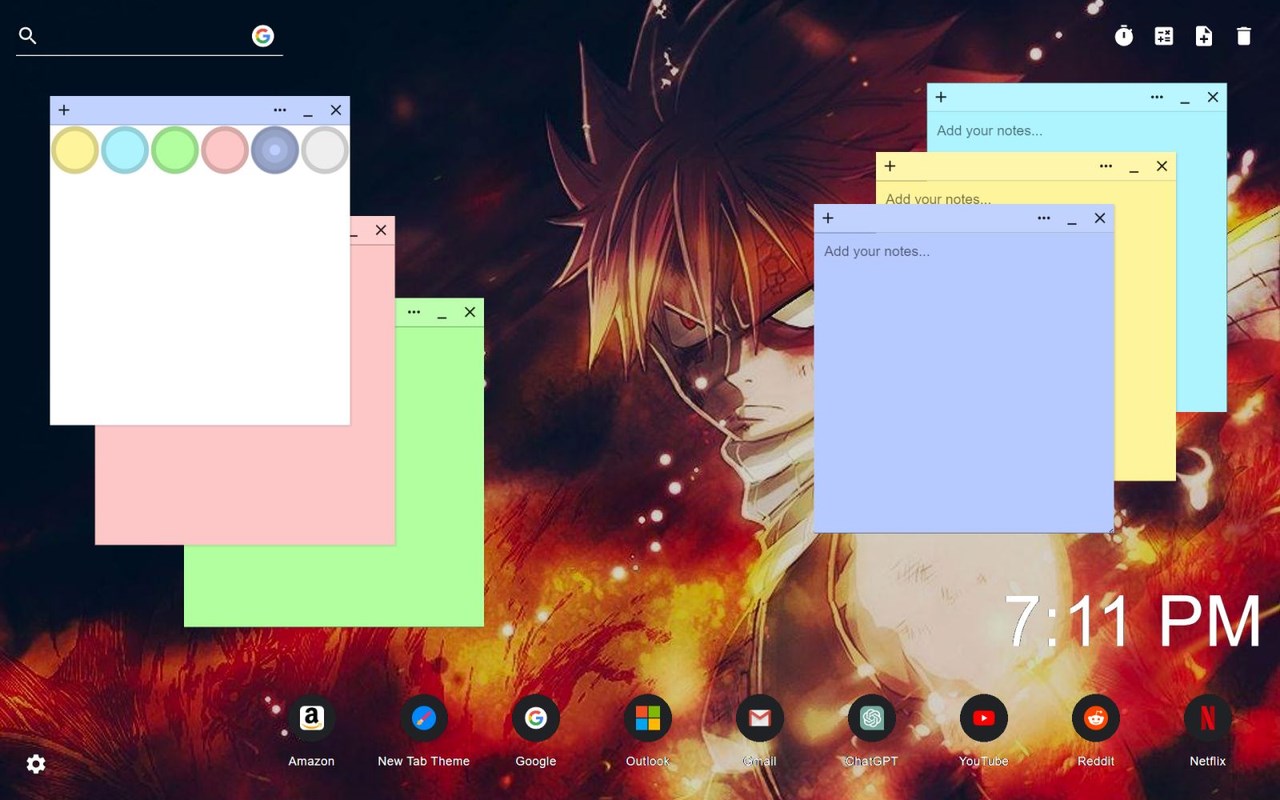Viewport: 1280px width, 800px height.
Task: Minimize the green sticky note
Action: pyautogui.click(x=442, y=313)
